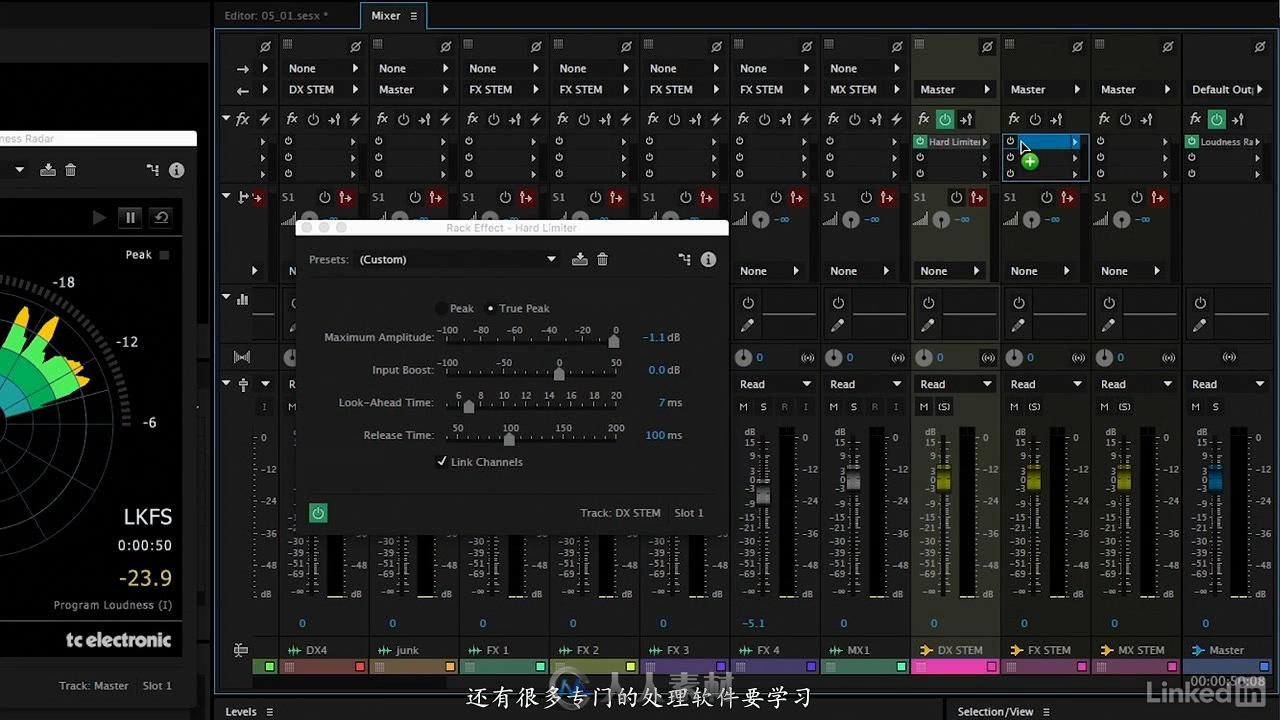Toggle Hard Limiter power button in dialog
1280x720 pixels.
pos(318,513)
